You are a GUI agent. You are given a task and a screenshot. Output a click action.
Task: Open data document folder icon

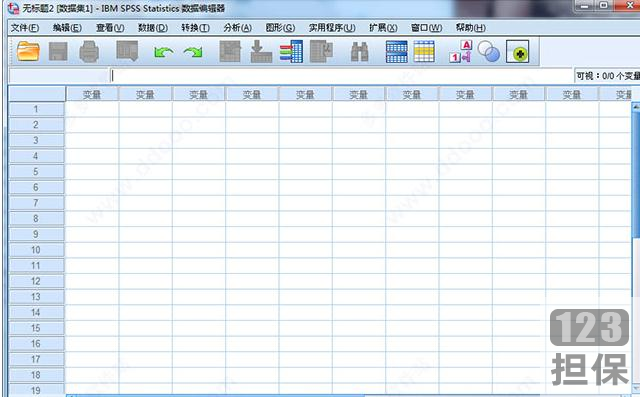point(28,52)
